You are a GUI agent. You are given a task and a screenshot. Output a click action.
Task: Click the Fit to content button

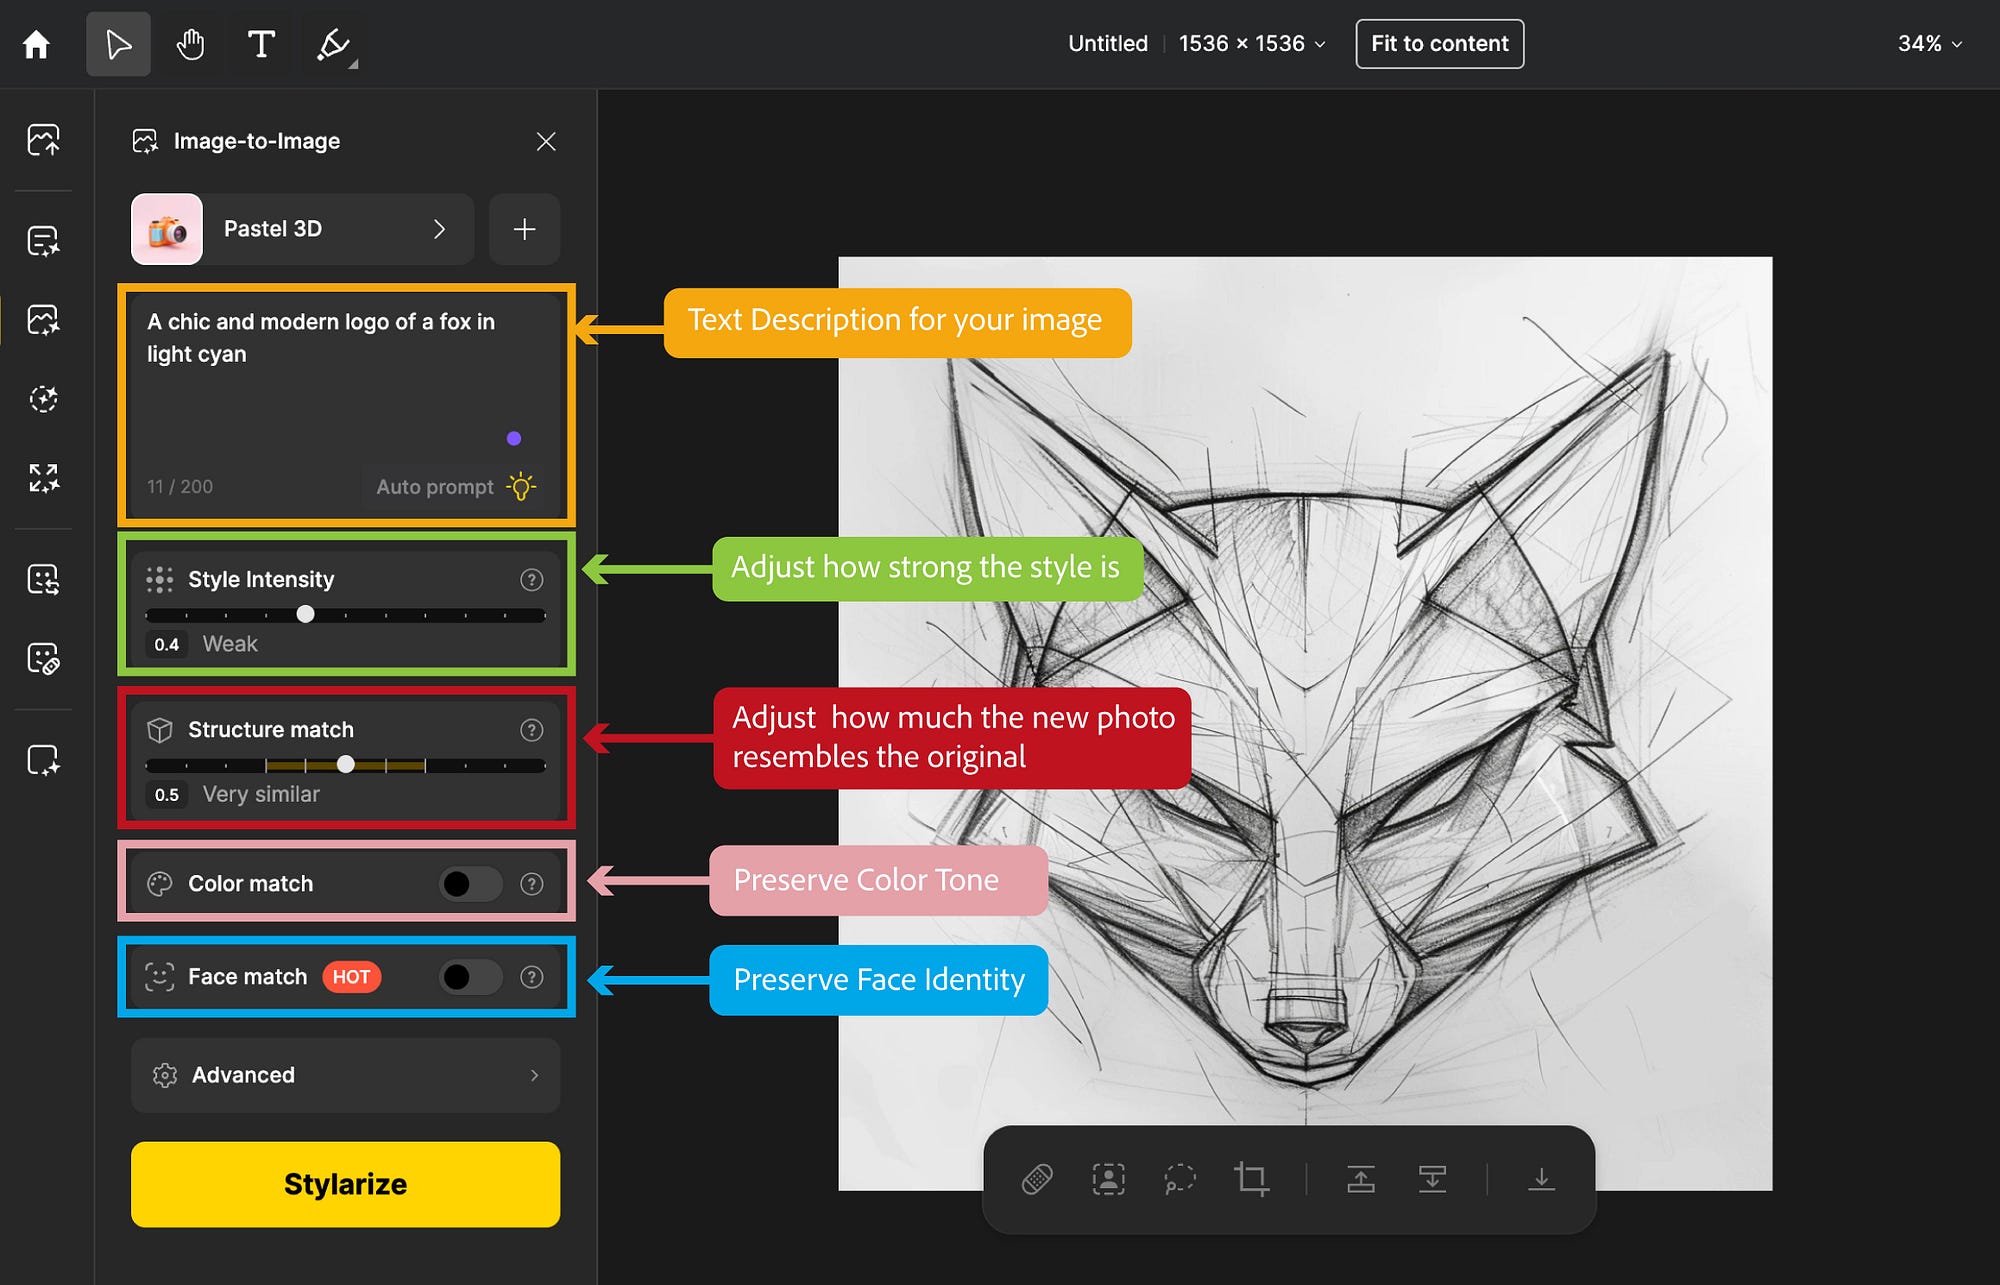[1439, 44]
